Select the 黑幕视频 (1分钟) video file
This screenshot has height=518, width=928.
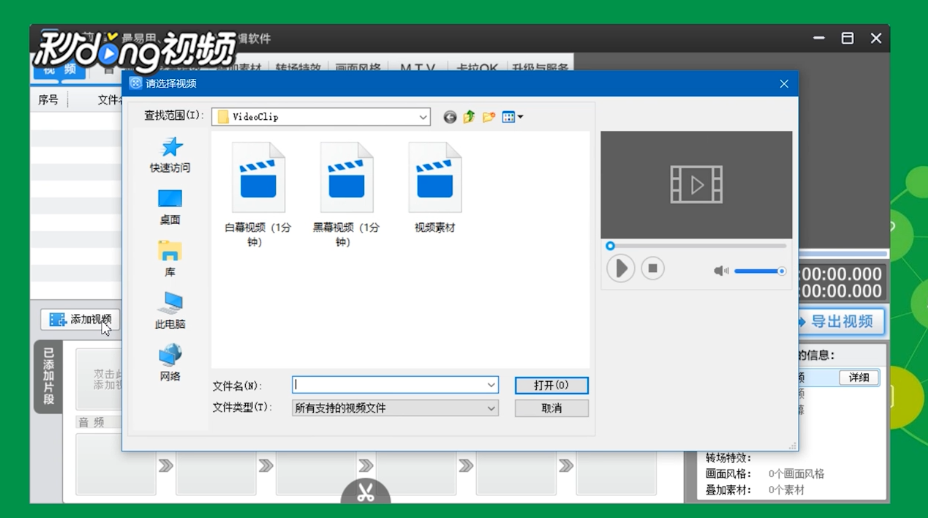point(346,194)
